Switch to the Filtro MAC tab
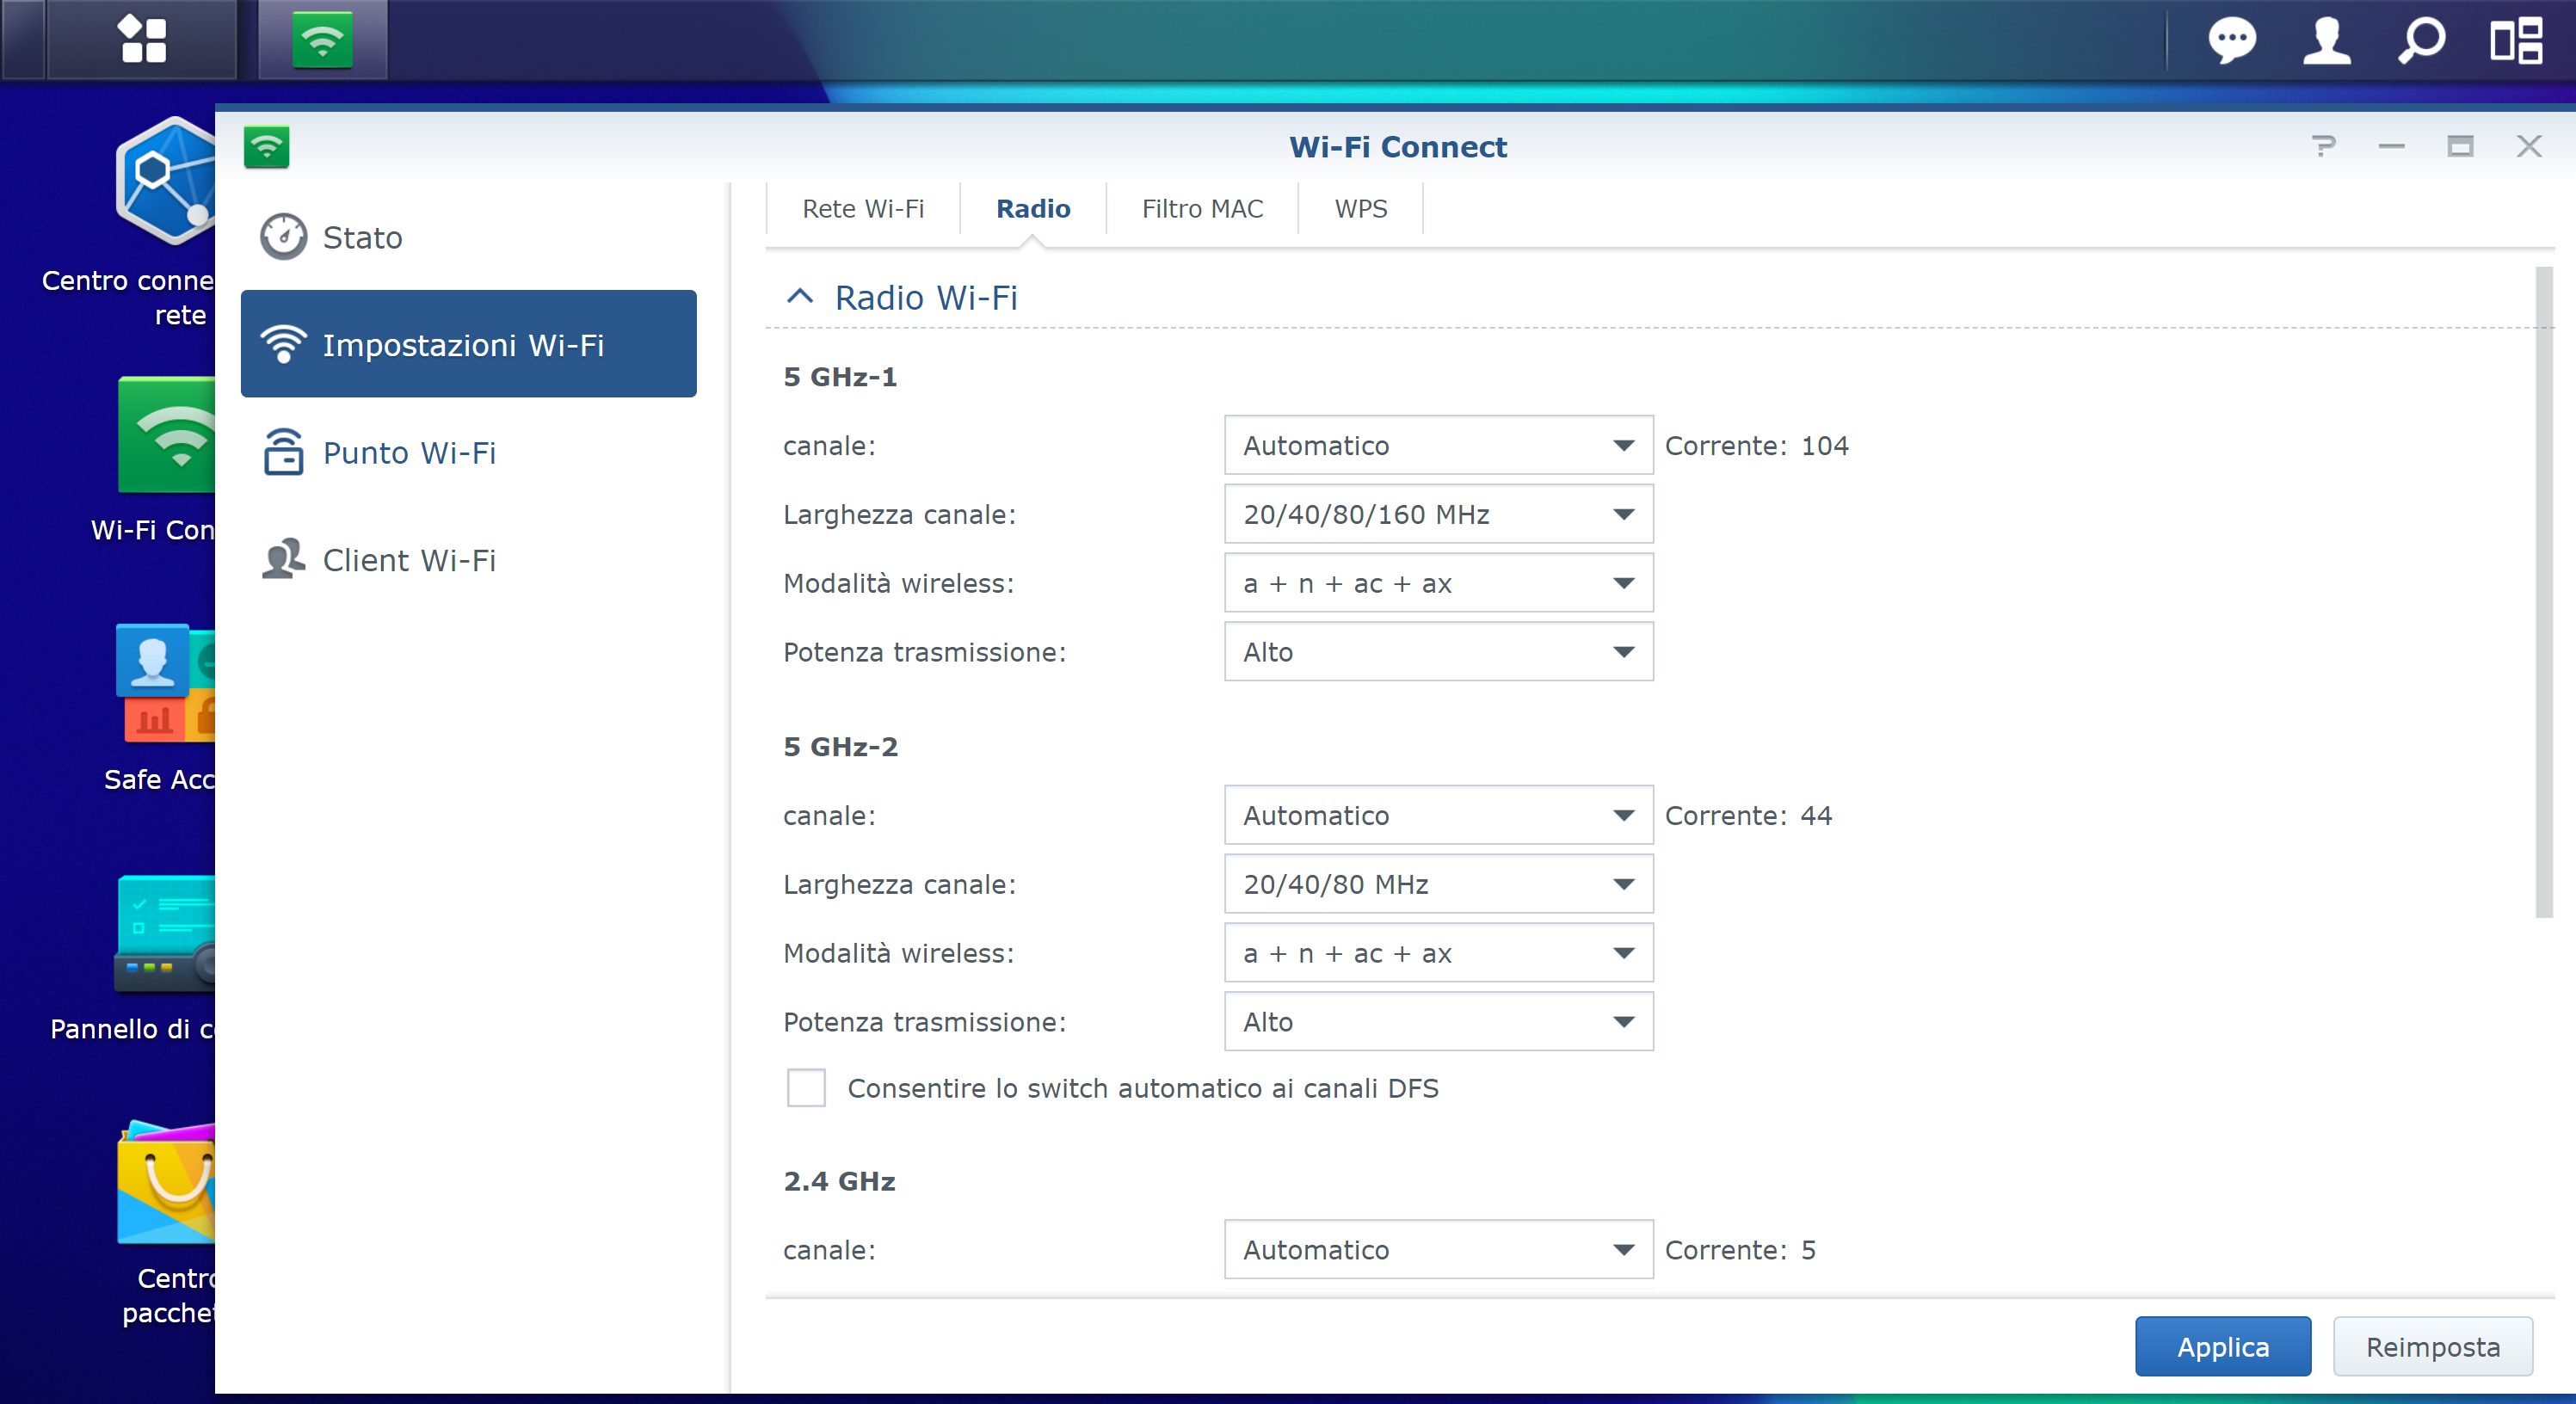 tap(1202, 209)
